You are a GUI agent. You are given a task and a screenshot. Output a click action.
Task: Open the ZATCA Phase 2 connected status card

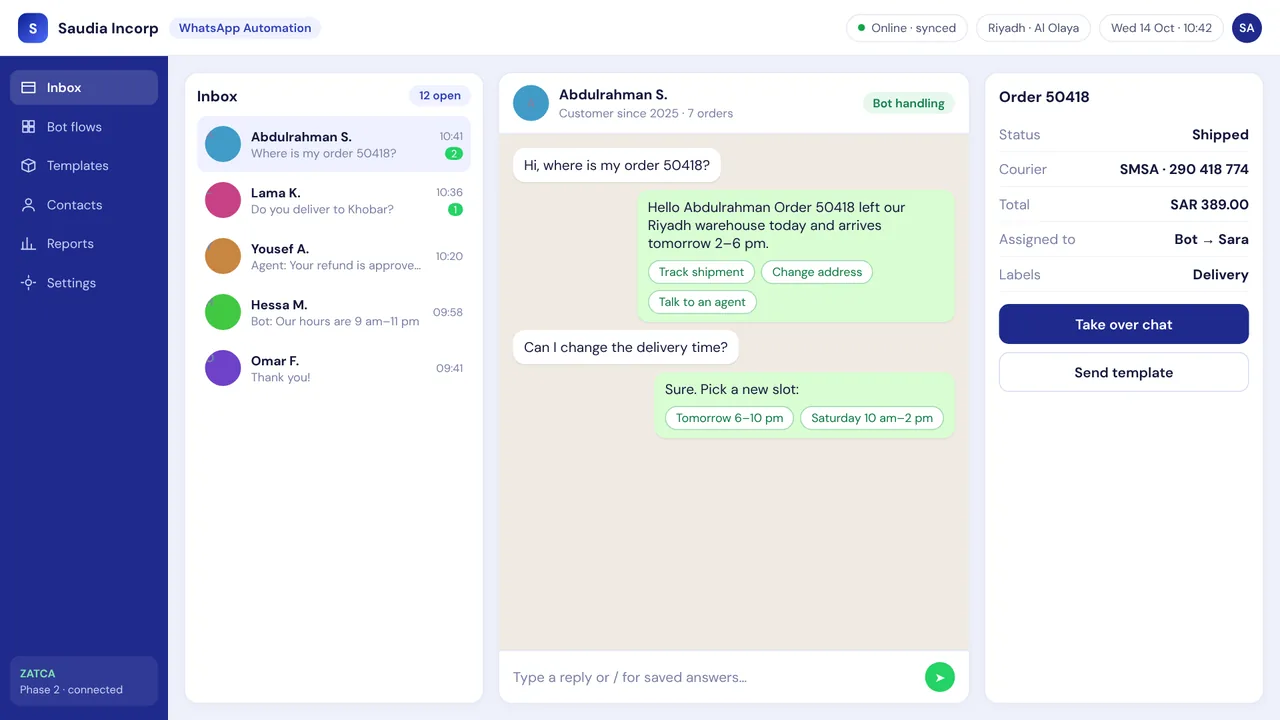tap(84, 681)
